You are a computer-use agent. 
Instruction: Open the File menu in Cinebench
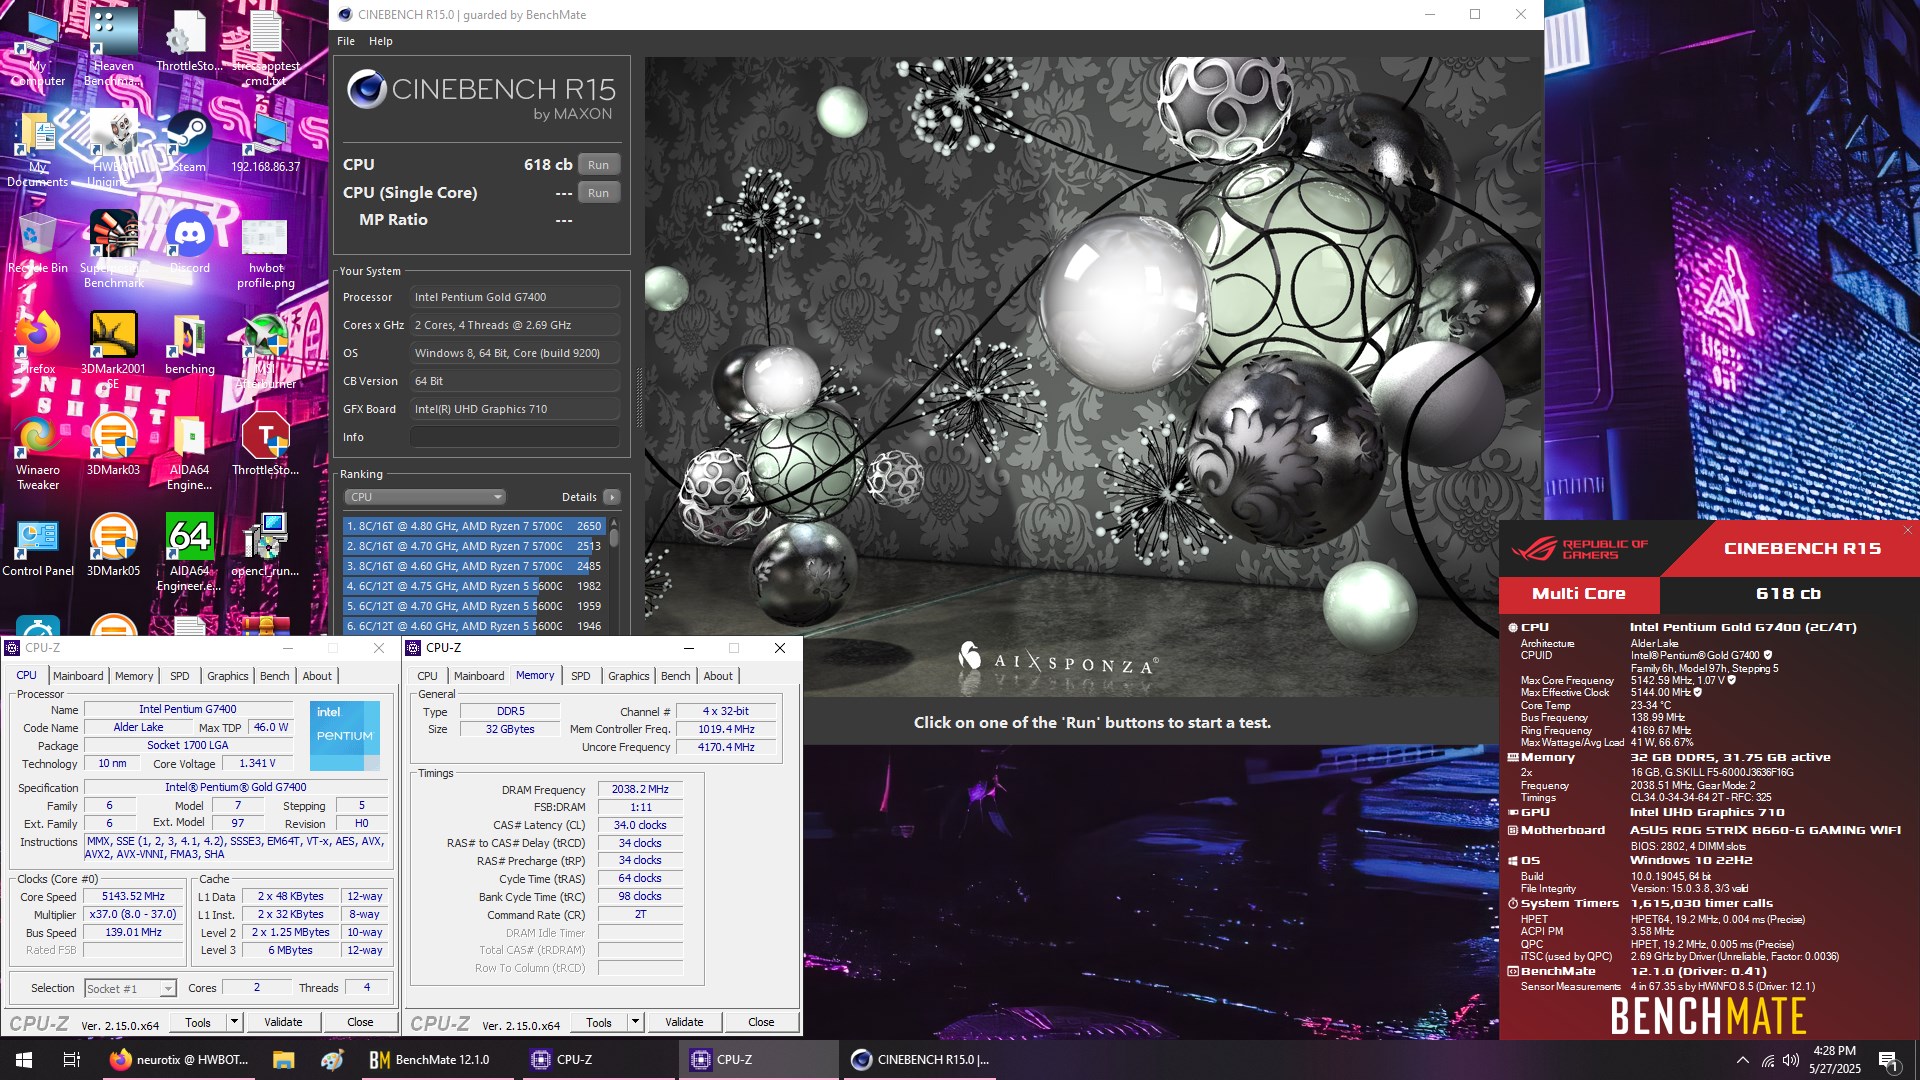(x=346, y=41)
